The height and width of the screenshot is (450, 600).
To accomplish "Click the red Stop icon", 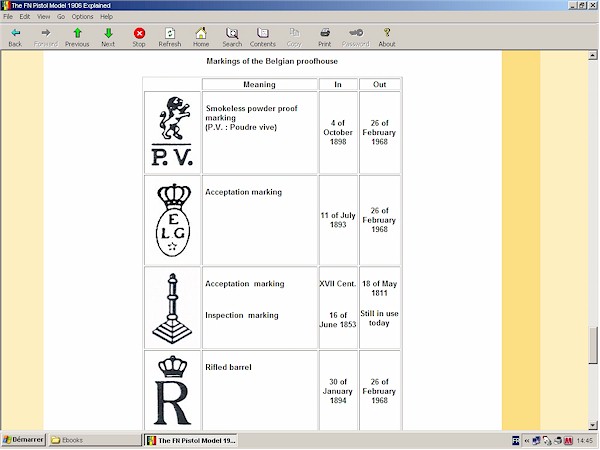I will click(139, 33).
